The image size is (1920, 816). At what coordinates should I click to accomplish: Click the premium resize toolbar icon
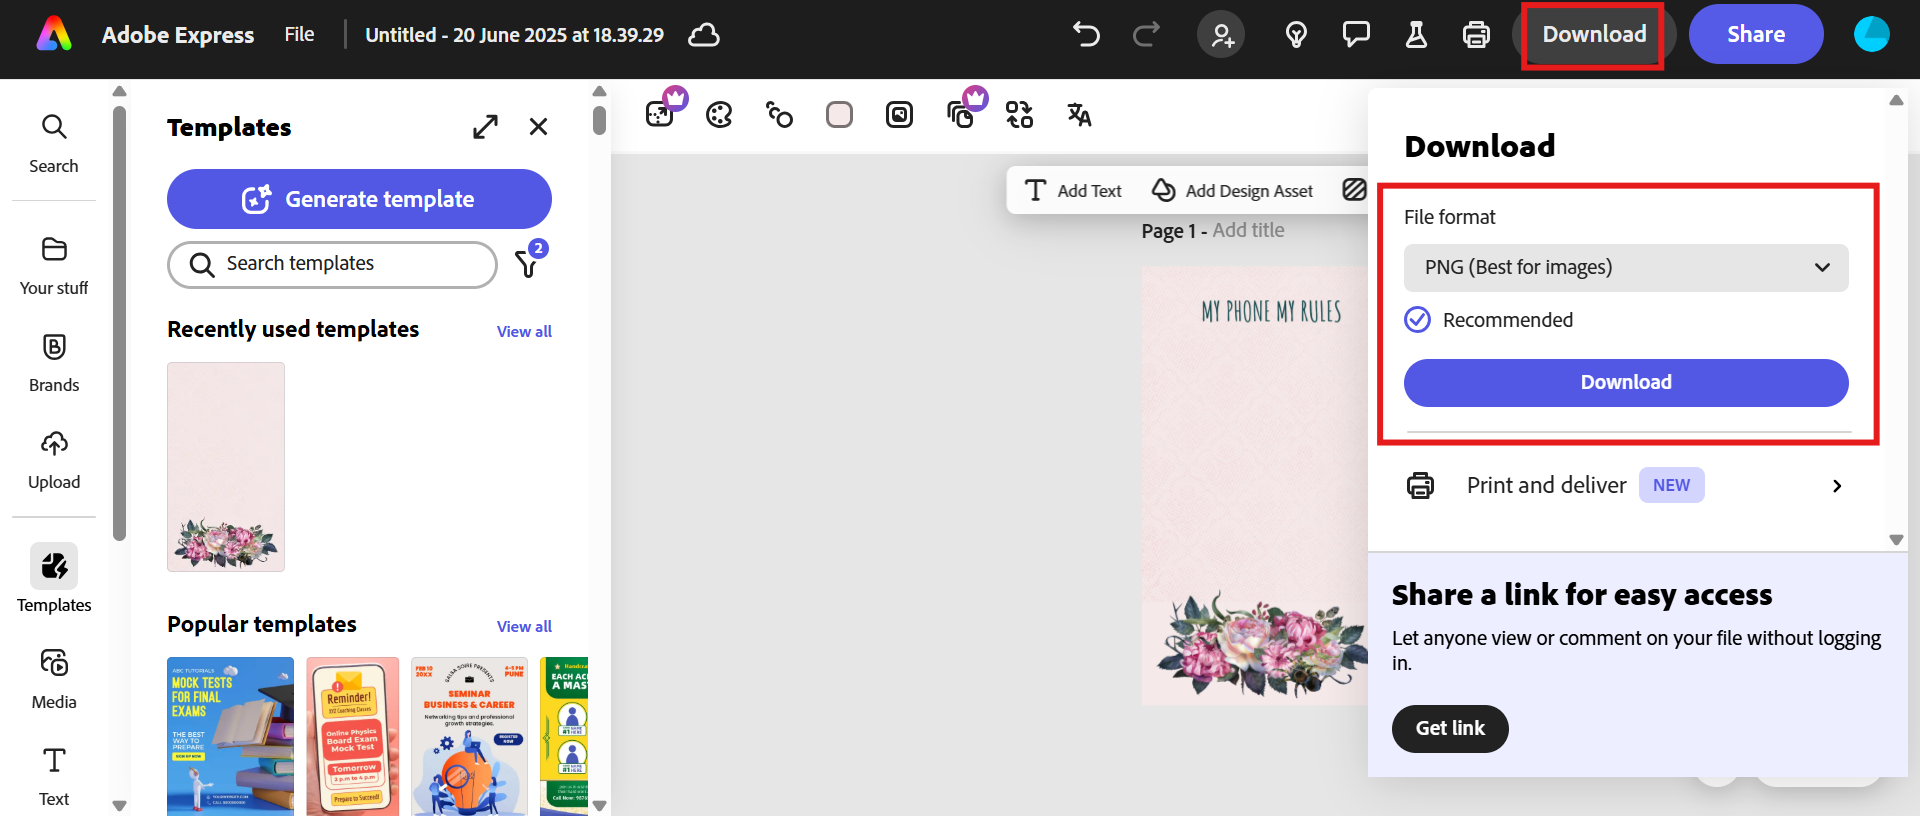tap(661, 114)
